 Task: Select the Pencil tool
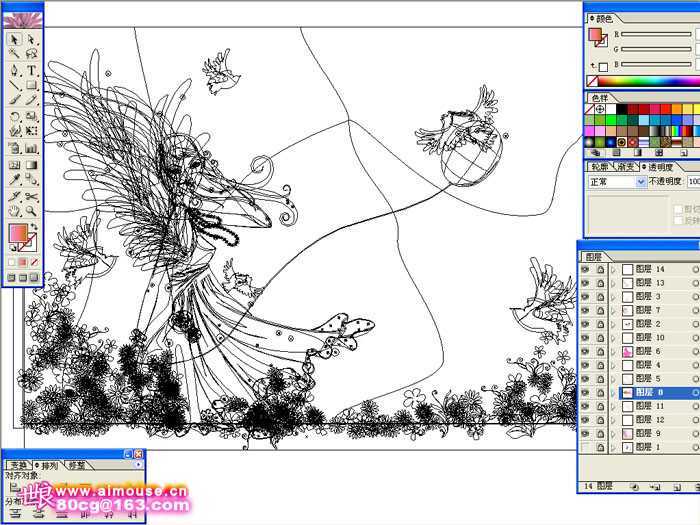[x=31, y=100]
